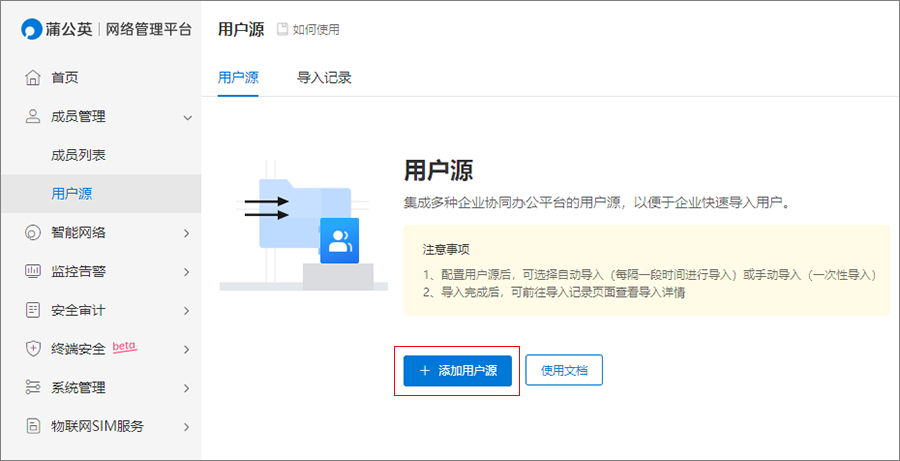
Task: Collapse the 成员管理 chevron
Action: (x=187, y=118)
